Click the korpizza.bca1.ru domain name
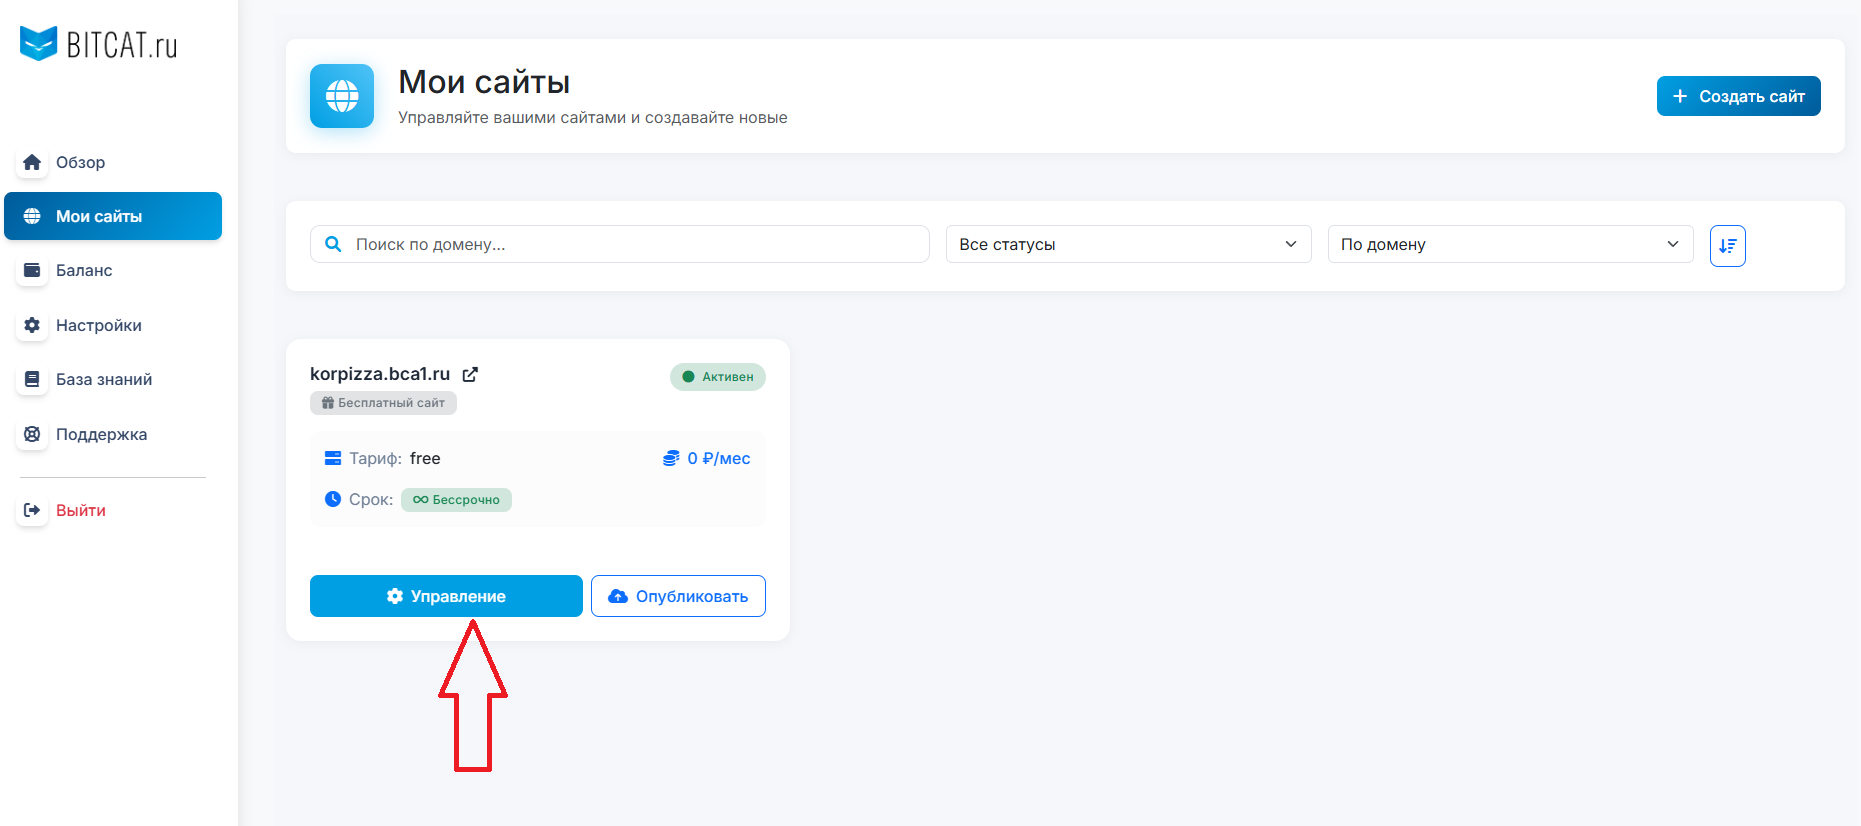 [x=380, y=374]
